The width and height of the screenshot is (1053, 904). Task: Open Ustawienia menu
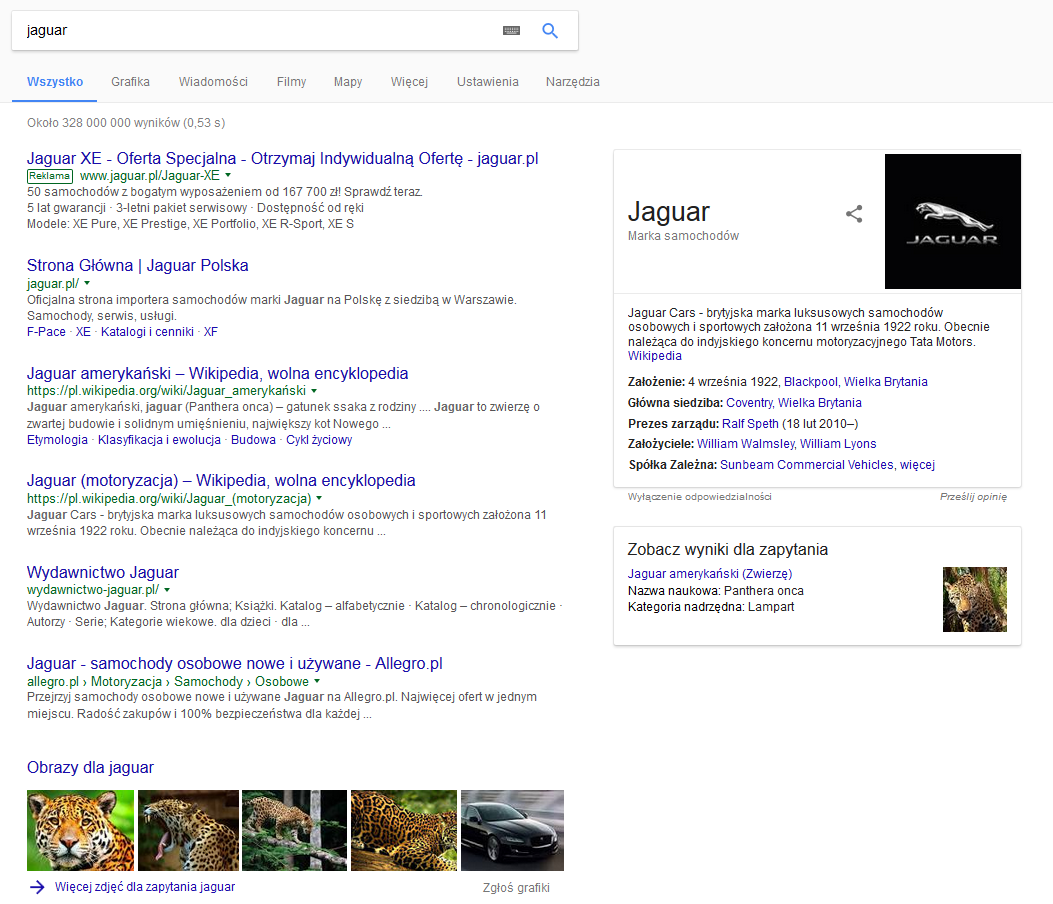pyautogui.click(x=488, y=82)
